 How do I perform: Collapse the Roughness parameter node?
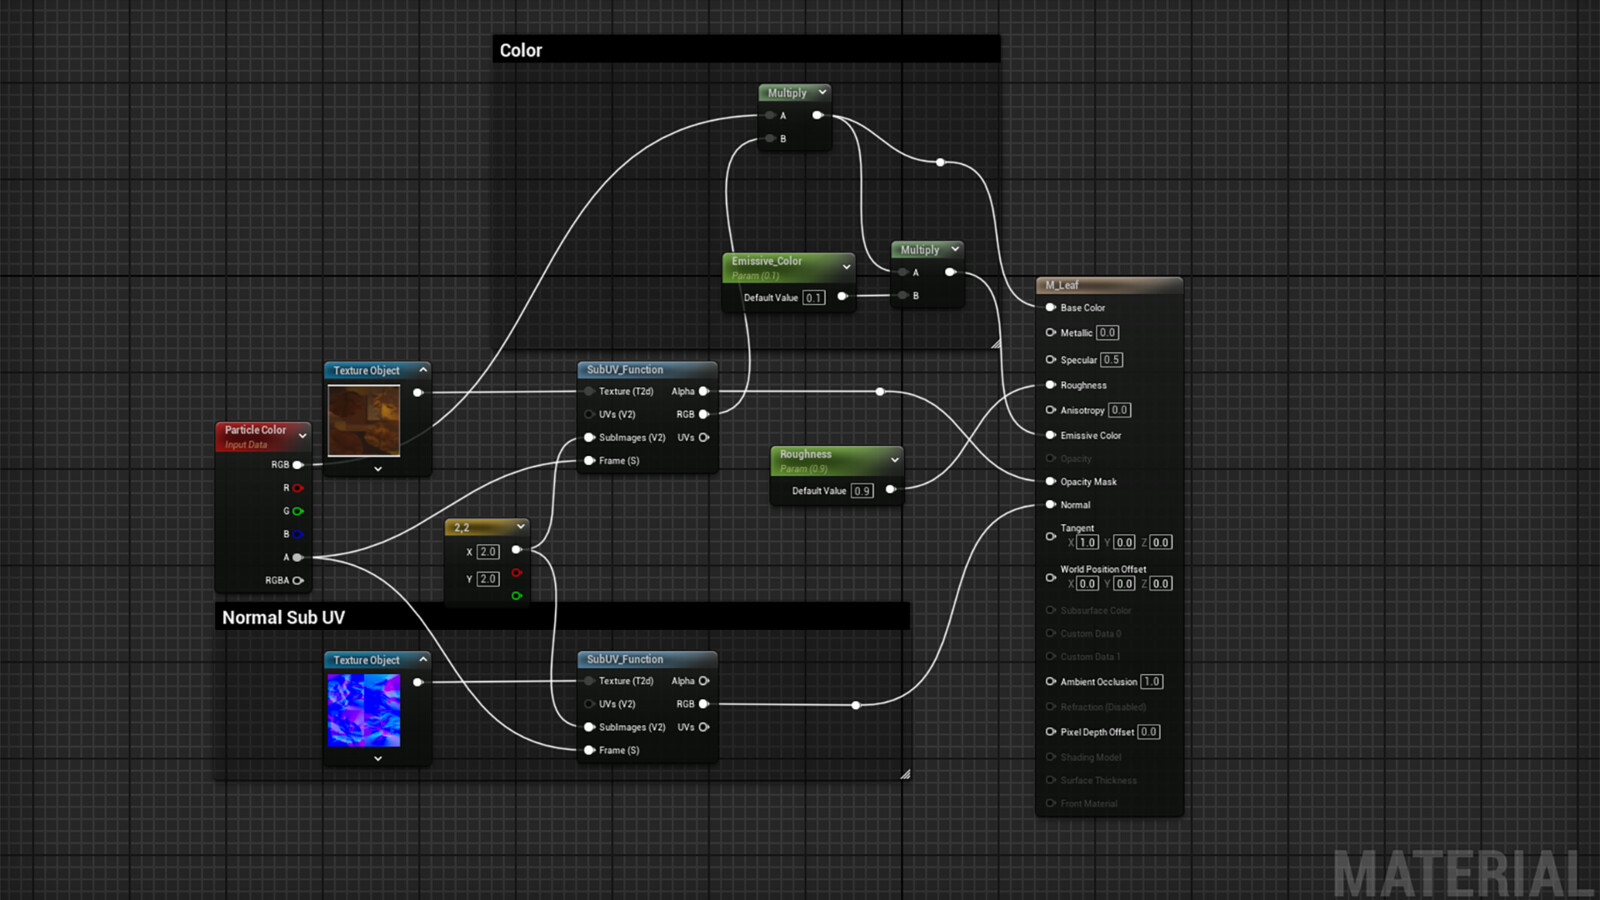click(x=895, y=460)
